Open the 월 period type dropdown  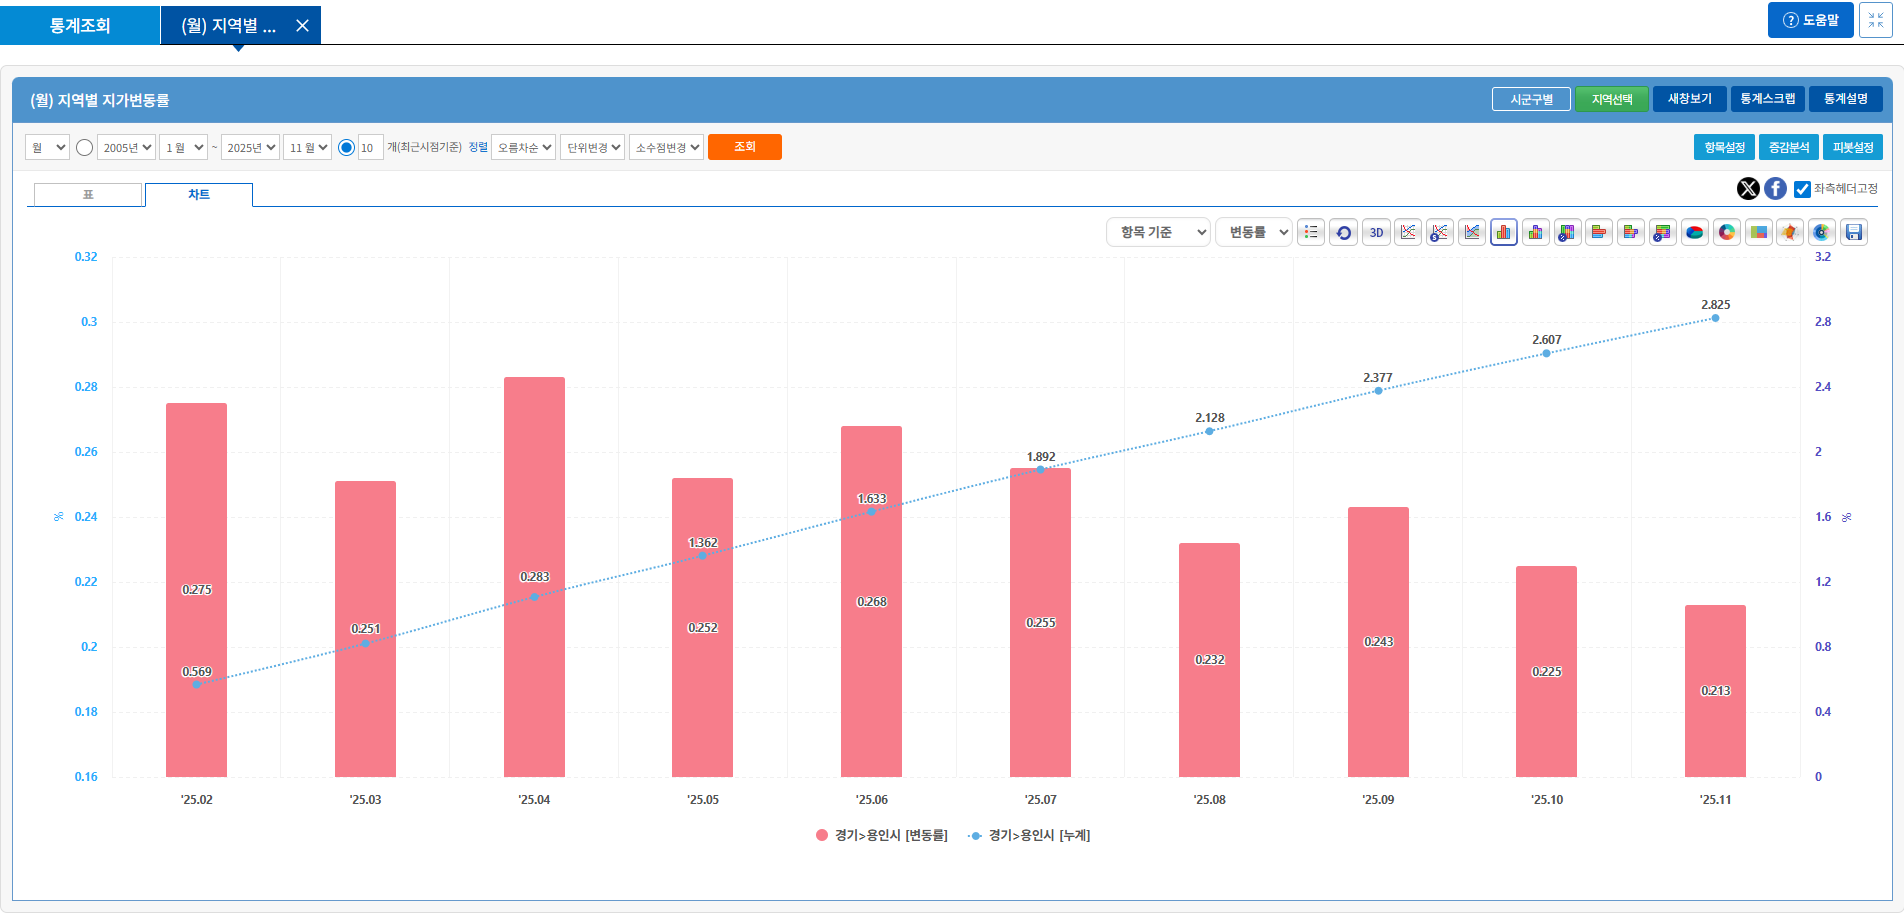coord(47,147)
